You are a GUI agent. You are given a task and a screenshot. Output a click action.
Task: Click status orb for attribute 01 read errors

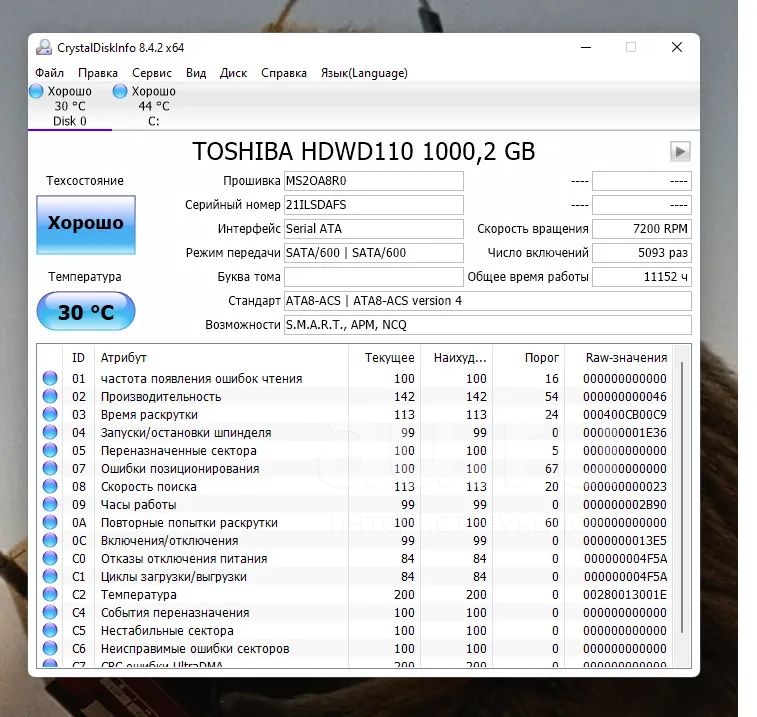point(50,378)
